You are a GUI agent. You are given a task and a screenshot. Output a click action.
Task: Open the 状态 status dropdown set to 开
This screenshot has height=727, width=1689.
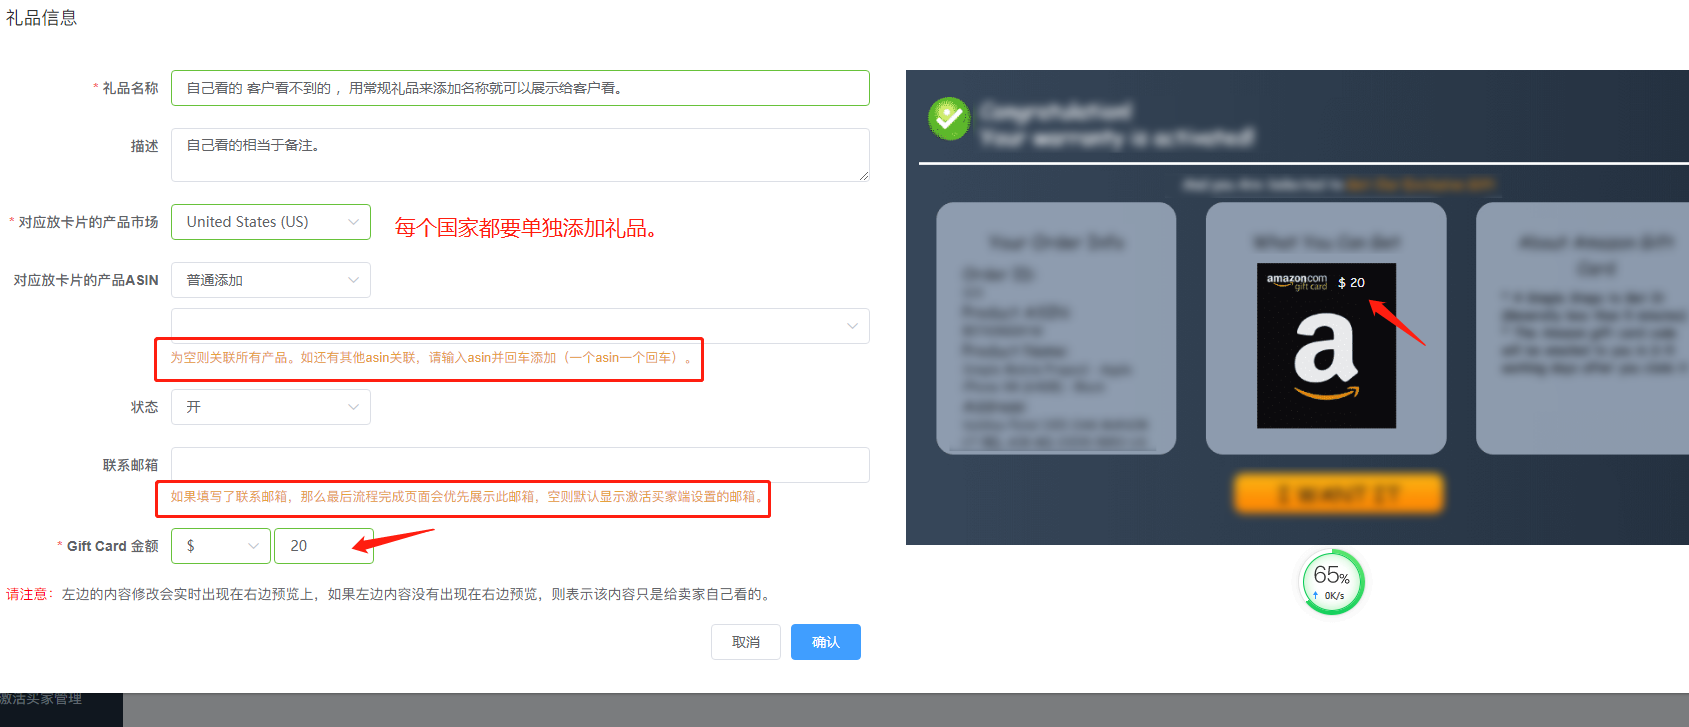click(x=271, y=407)
